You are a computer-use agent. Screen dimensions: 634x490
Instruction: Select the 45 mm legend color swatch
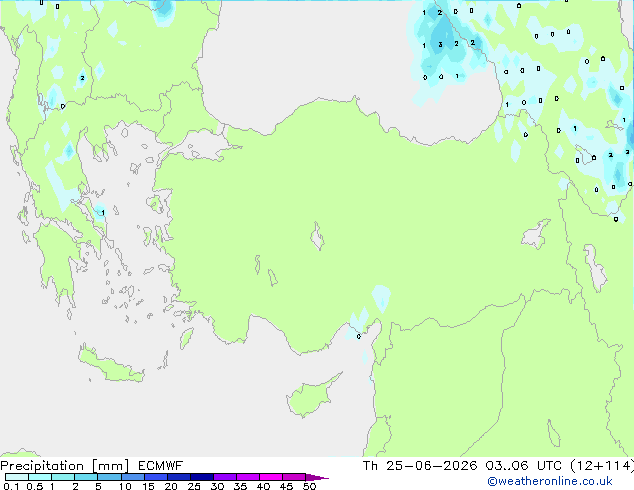click(294, 477)
